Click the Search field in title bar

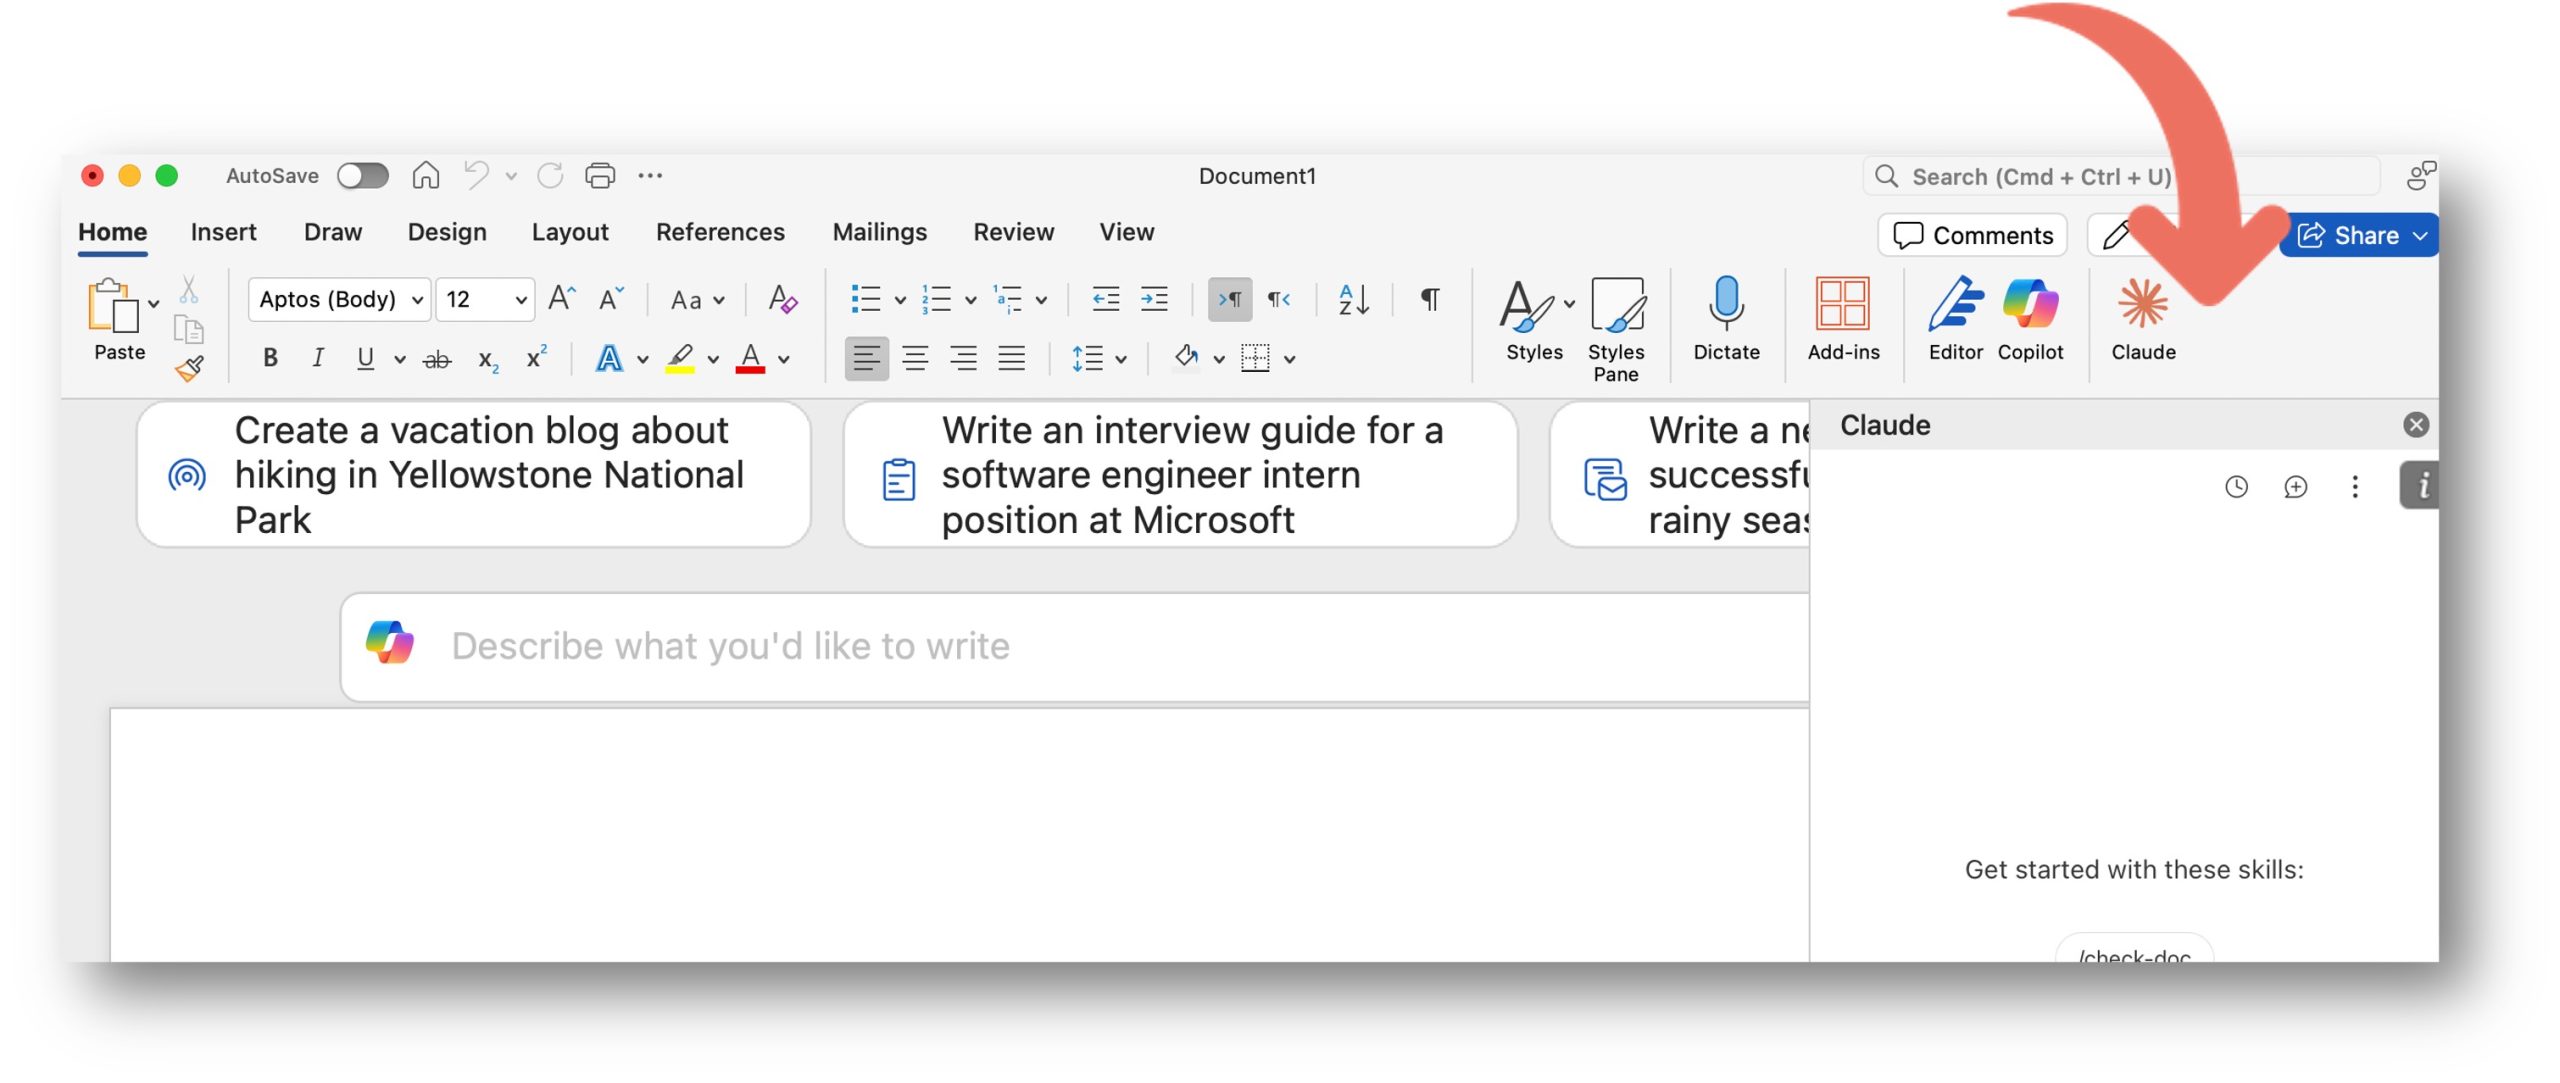click(2120, 176)
